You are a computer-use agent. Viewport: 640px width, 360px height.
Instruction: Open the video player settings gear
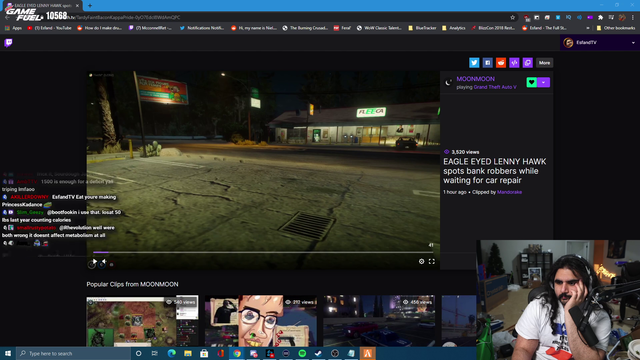[x=422, y=261]
